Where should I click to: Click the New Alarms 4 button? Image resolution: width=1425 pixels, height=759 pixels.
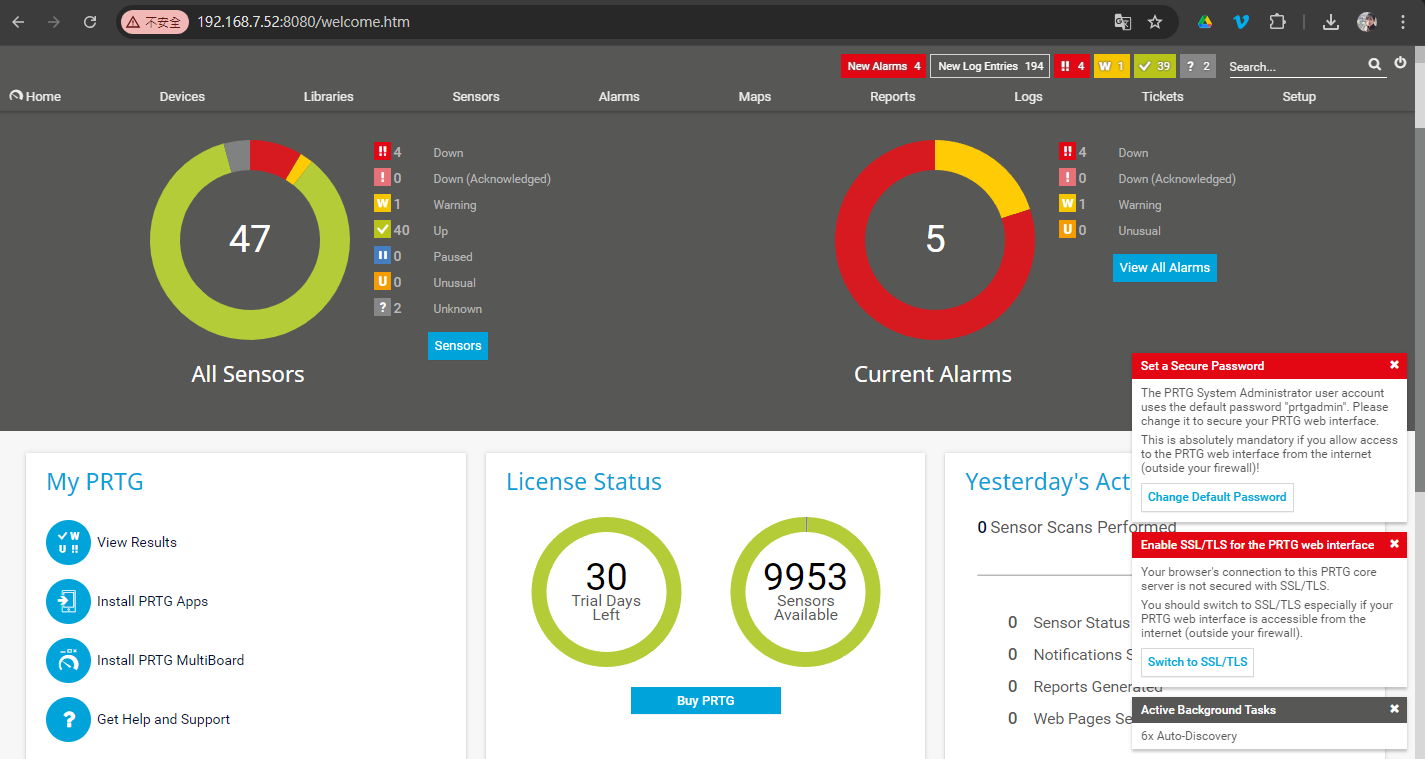(884, 66)
